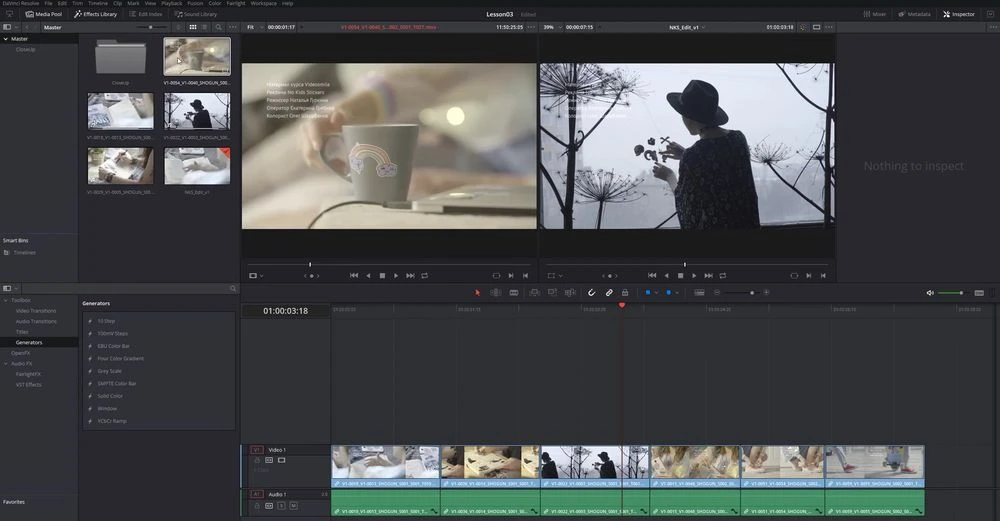Solo the Audio 1 track

[281, 506]
